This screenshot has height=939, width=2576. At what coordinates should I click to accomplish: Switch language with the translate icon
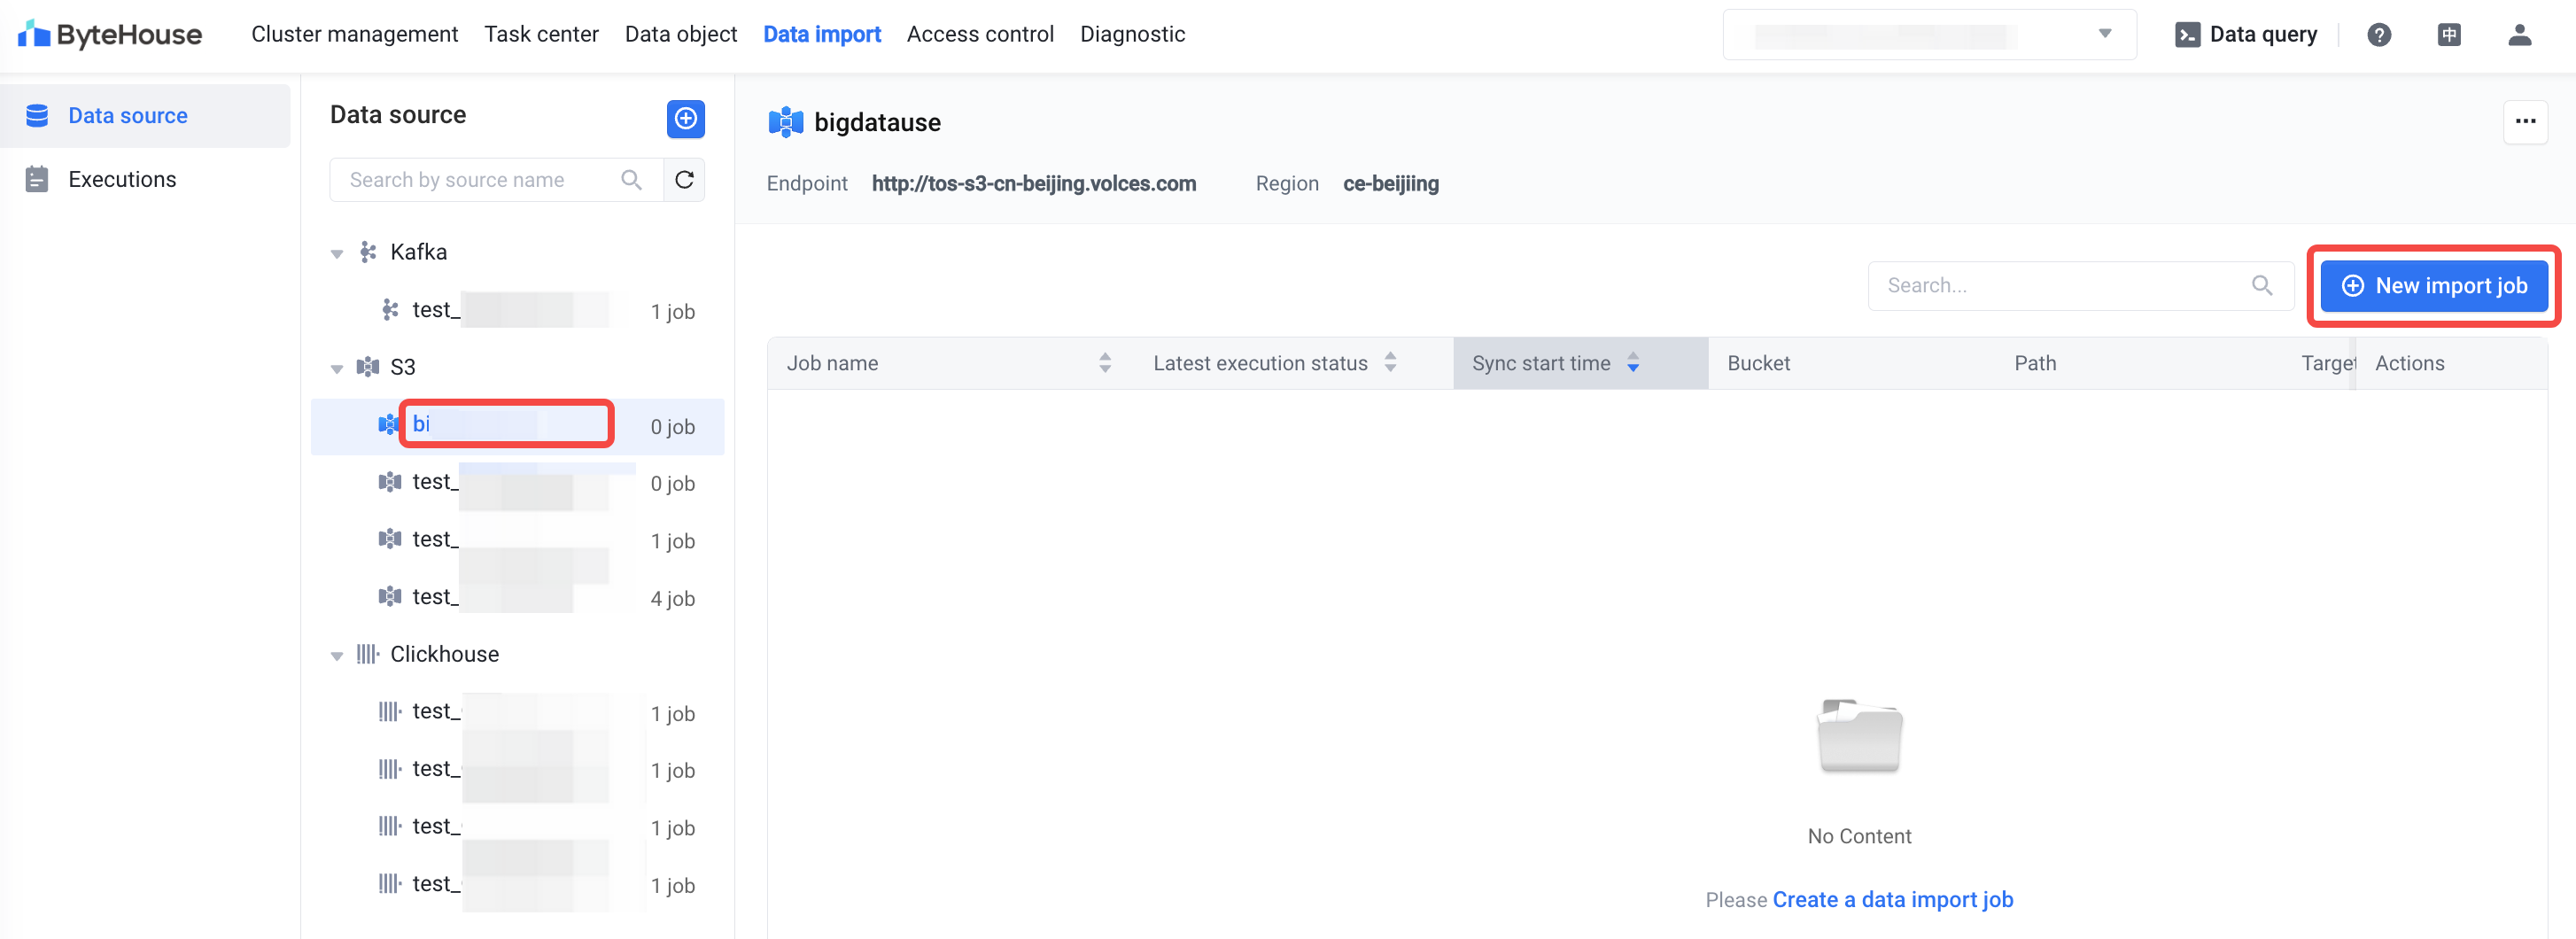[2448, 35]
